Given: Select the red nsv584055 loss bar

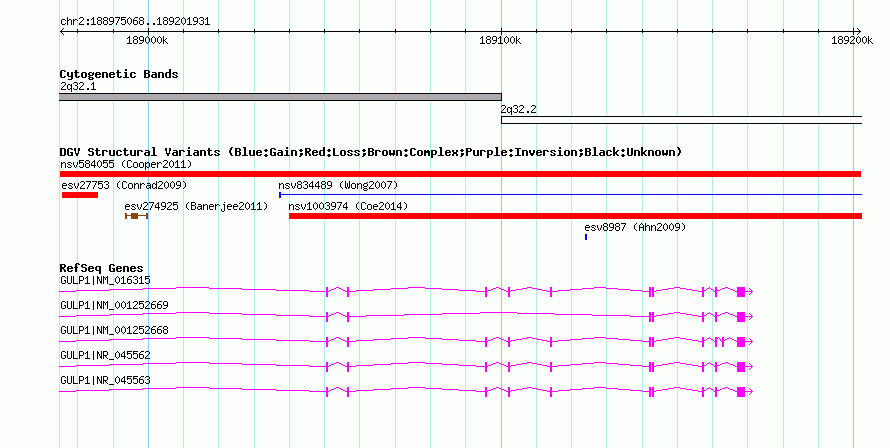Looking at the screenshot, I should [x=460, y=174].
